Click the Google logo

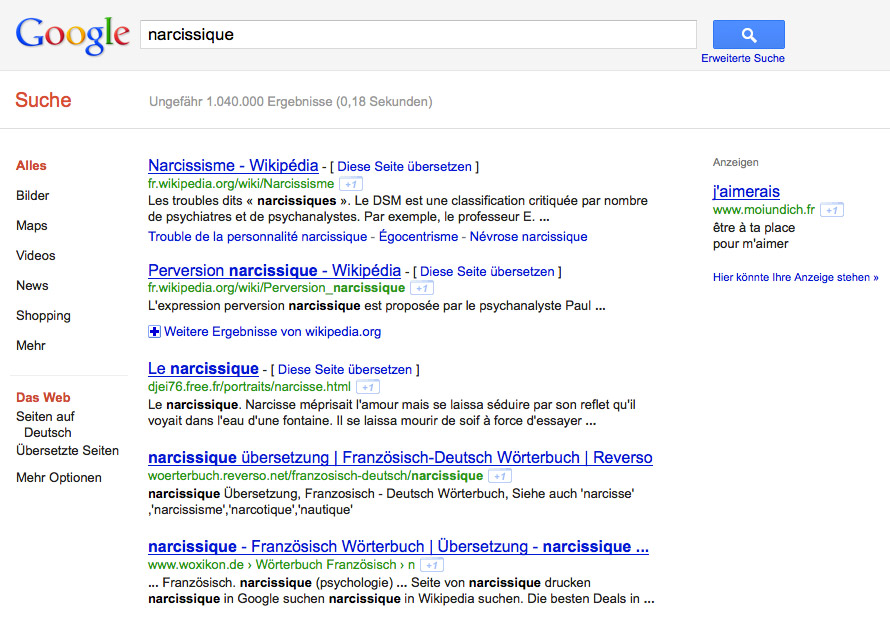(x=73, y=35)
